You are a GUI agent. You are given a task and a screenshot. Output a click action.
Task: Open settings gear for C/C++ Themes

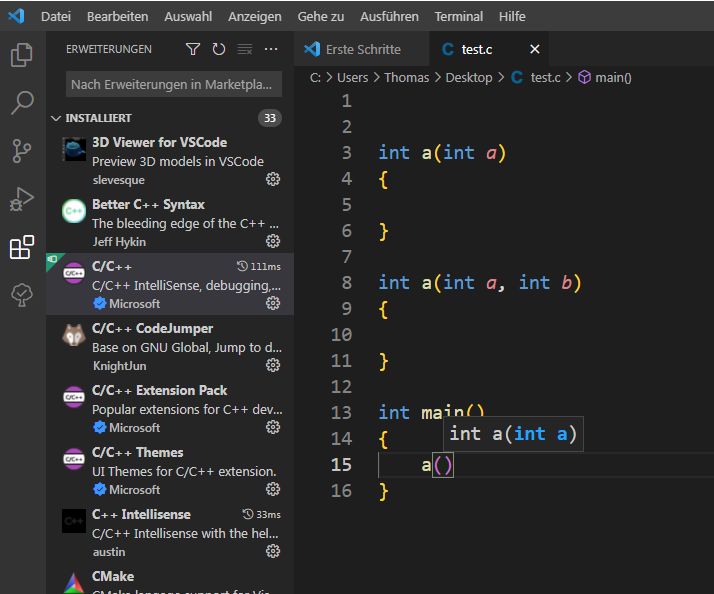click(x=273, y=489)
